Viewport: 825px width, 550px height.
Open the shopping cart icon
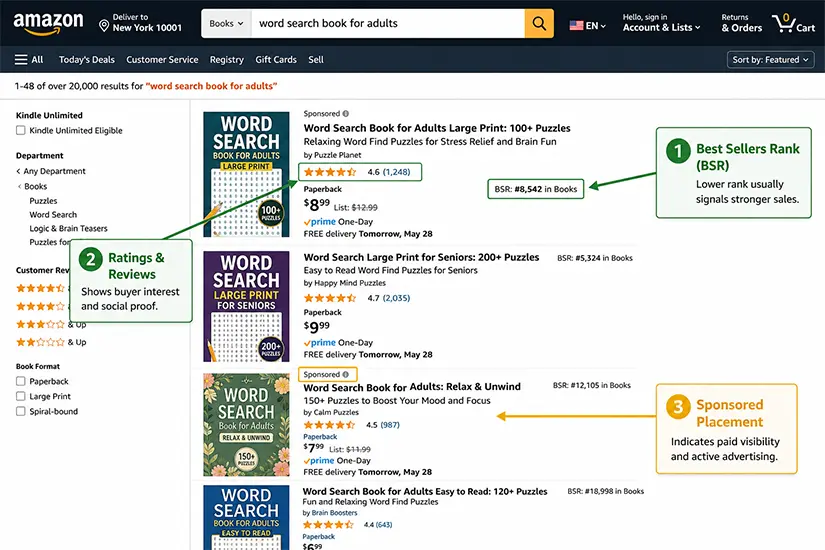(x=783, y=23)
